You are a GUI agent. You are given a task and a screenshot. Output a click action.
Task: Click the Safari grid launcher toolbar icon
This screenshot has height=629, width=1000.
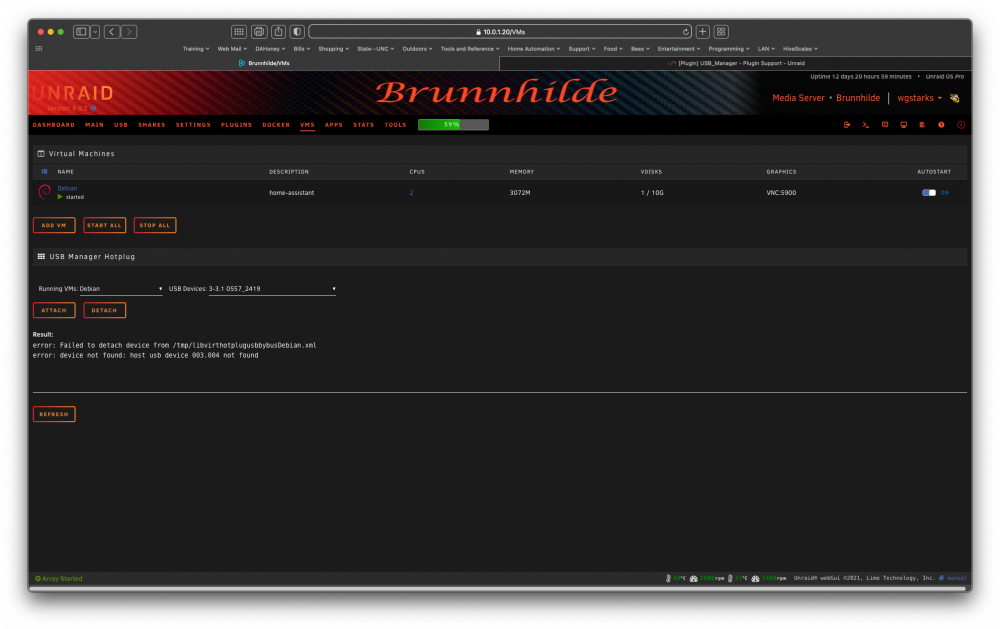tap(239, 31)
